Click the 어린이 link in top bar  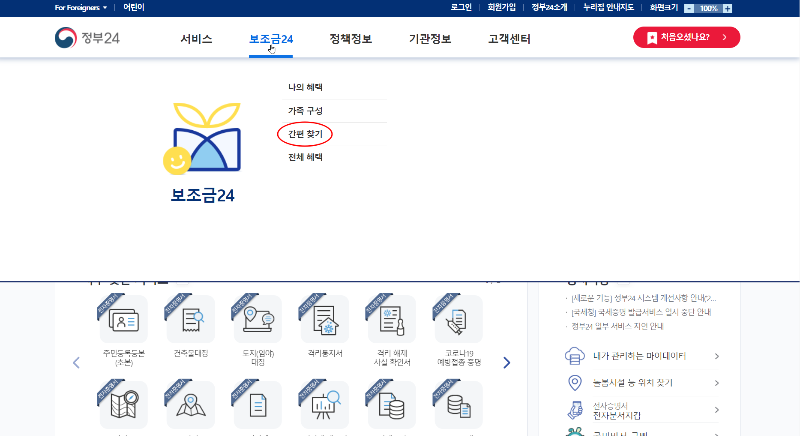(134, 8)
